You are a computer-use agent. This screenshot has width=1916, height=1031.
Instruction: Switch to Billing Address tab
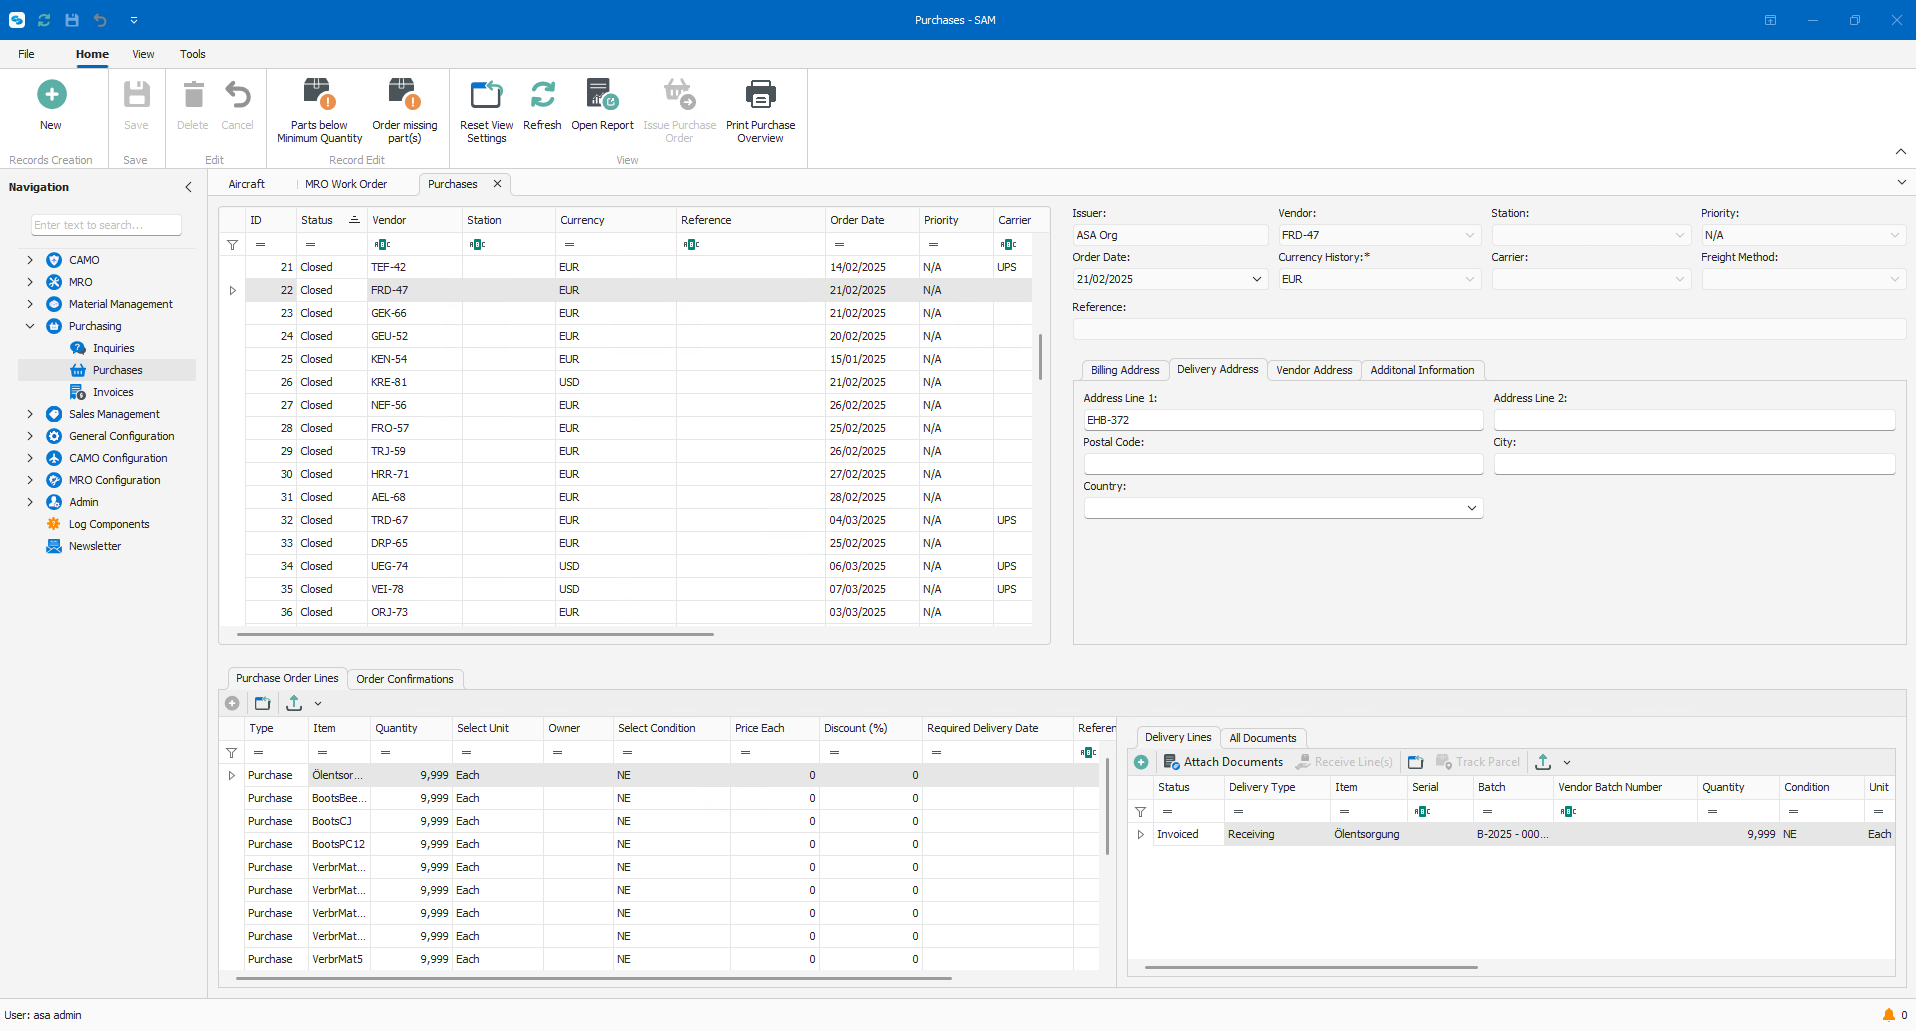click(1124, 370)
